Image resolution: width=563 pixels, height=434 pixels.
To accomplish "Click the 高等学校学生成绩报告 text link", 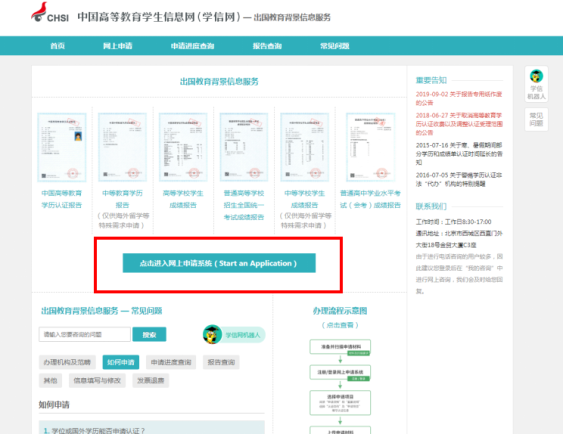I will point(183,199).
